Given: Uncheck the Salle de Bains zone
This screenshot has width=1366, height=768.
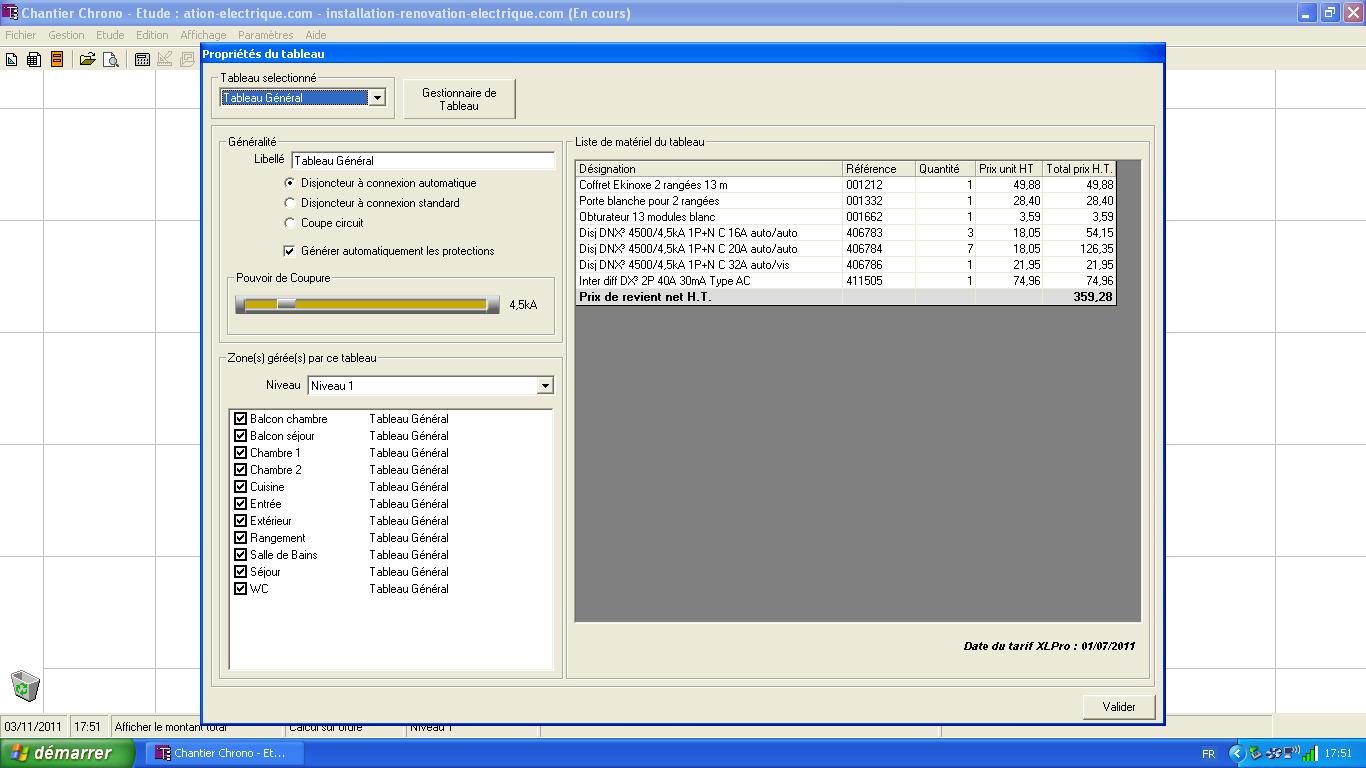Looking at the screenshot, I should point(240,555).
